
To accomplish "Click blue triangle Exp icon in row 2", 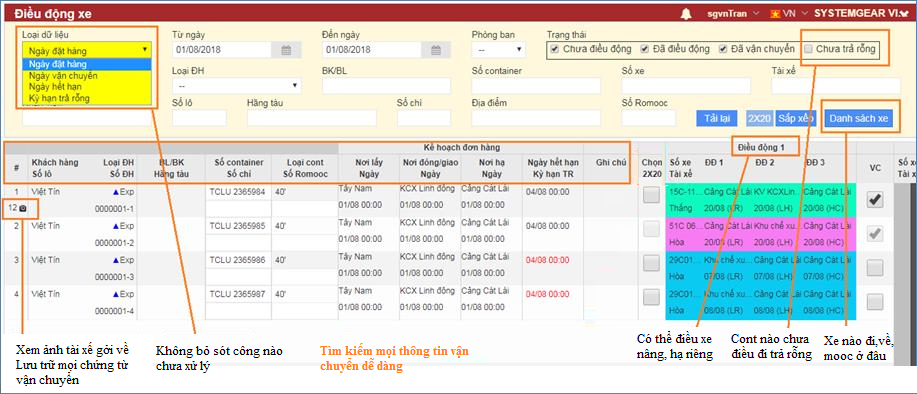I will (116, 225).
